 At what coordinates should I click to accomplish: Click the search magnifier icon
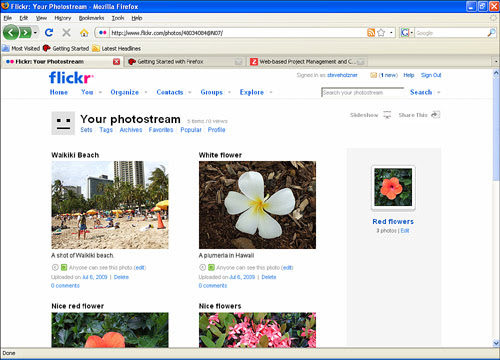click(491, 33)
